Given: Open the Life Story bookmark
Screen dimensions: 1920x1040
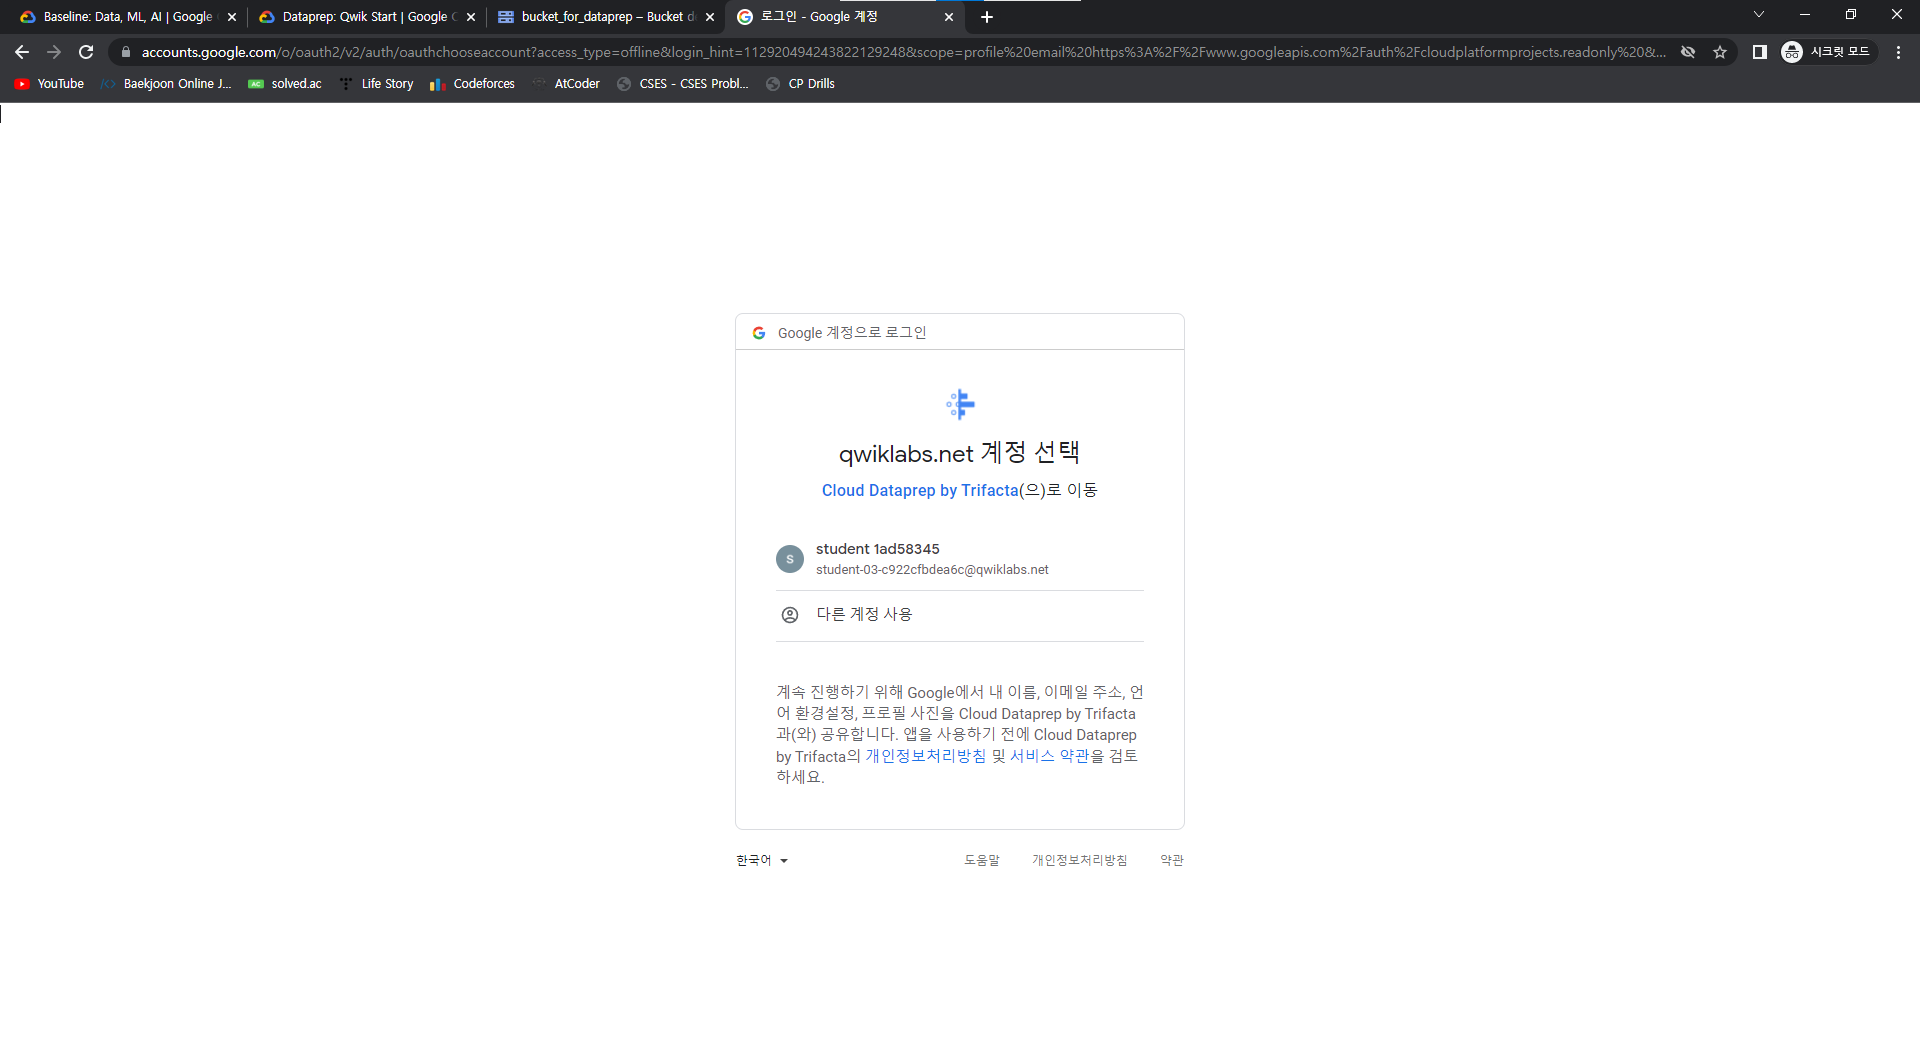Looking at the screenshot, I should 376,84.
